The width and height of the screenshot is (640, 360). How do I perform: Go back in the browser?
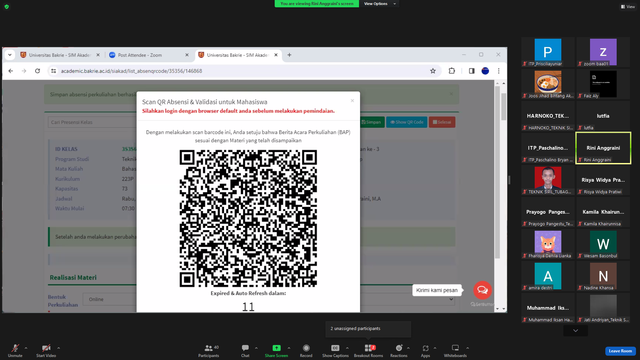pyautogui.click(x=11, y=71)
